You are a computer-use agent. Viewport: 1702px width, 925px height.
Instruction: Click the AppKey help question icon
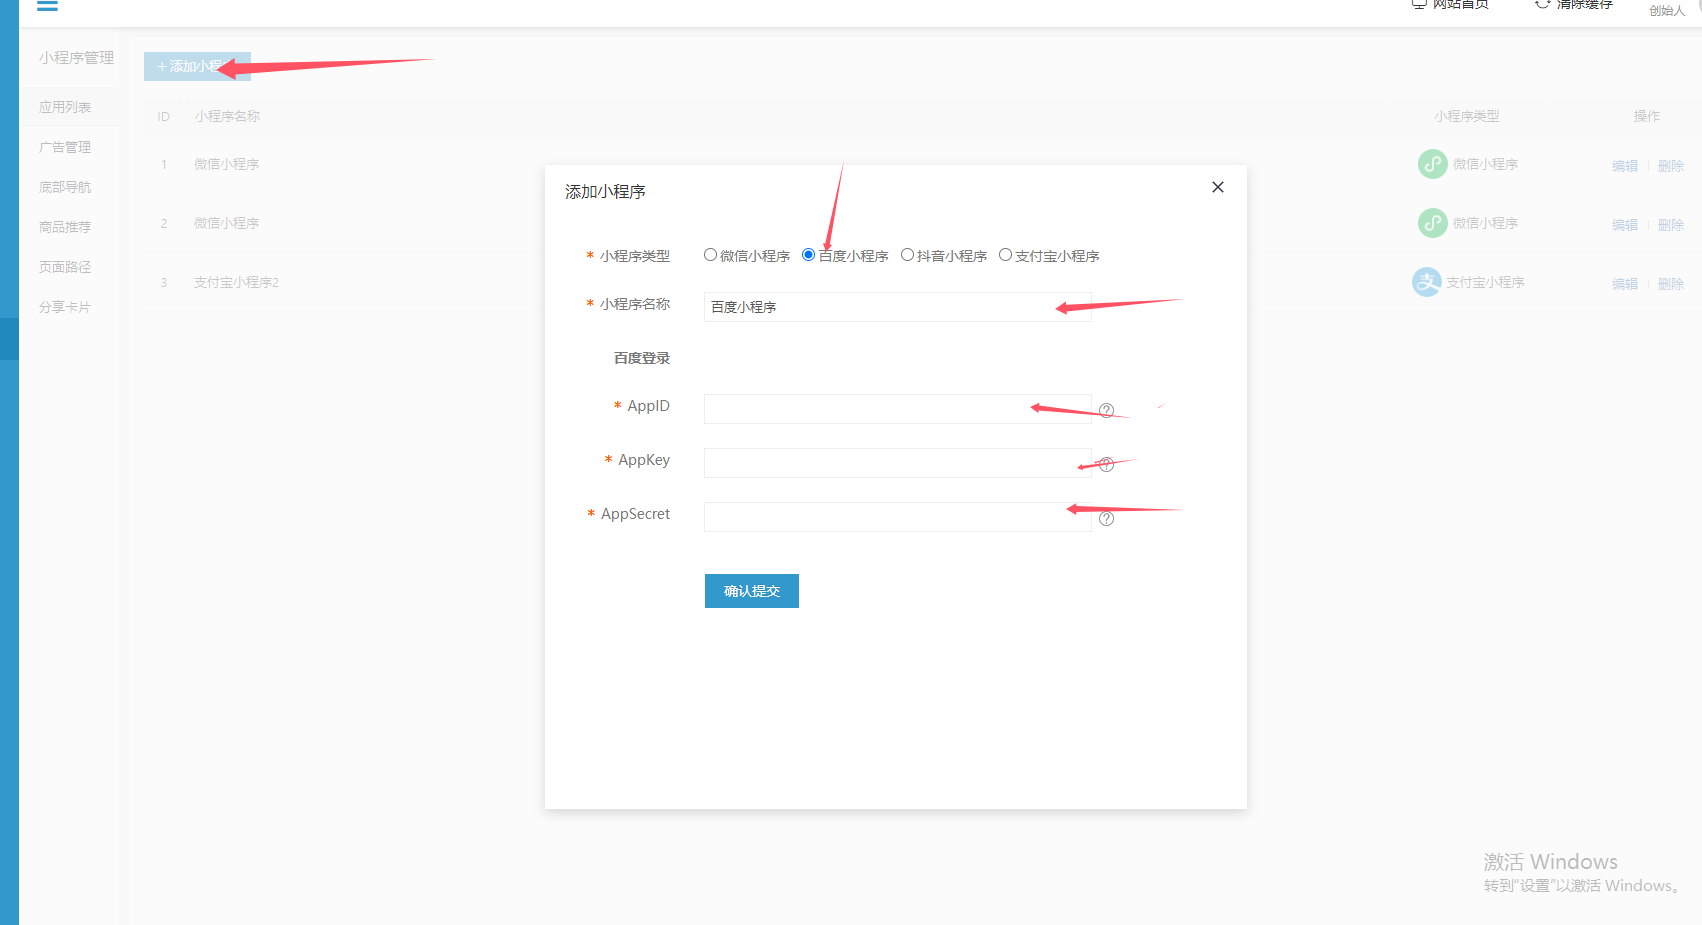[1106, 464]
